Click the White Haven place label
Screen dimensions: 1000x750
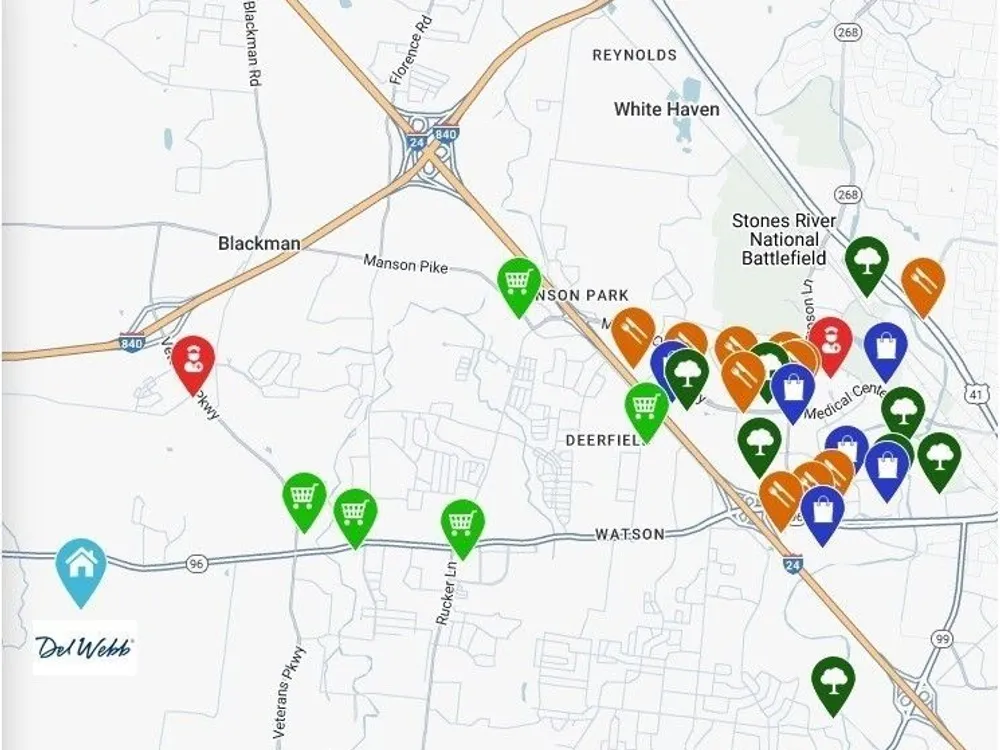coord(666,109)
